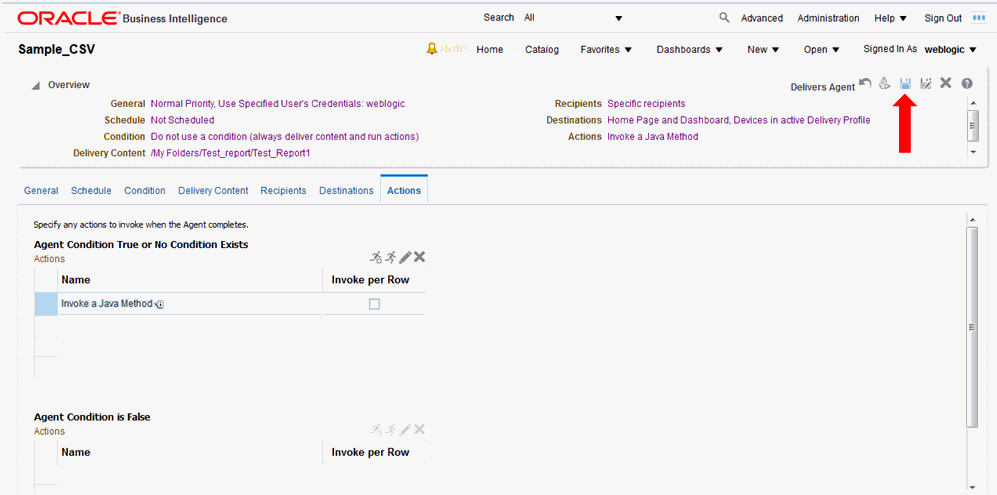Click the Advanced search link
This screenshot has height=495, width=997.
click(762, 18)
